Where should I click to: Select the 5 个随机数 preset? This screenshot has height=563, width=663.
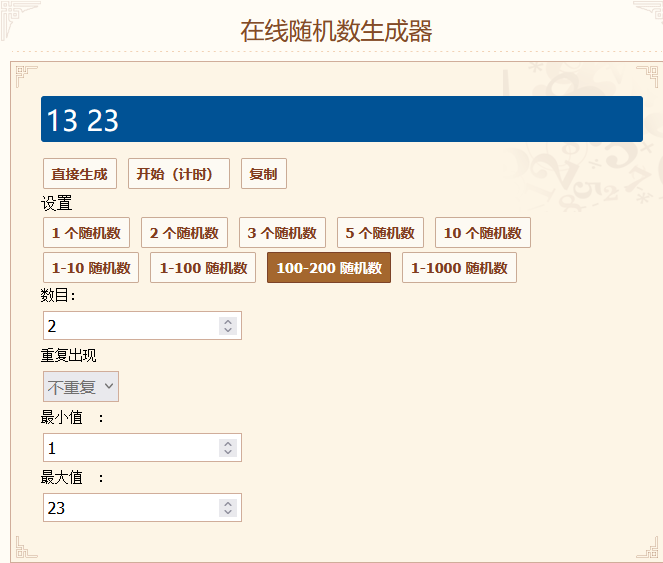tap(380, 233)
